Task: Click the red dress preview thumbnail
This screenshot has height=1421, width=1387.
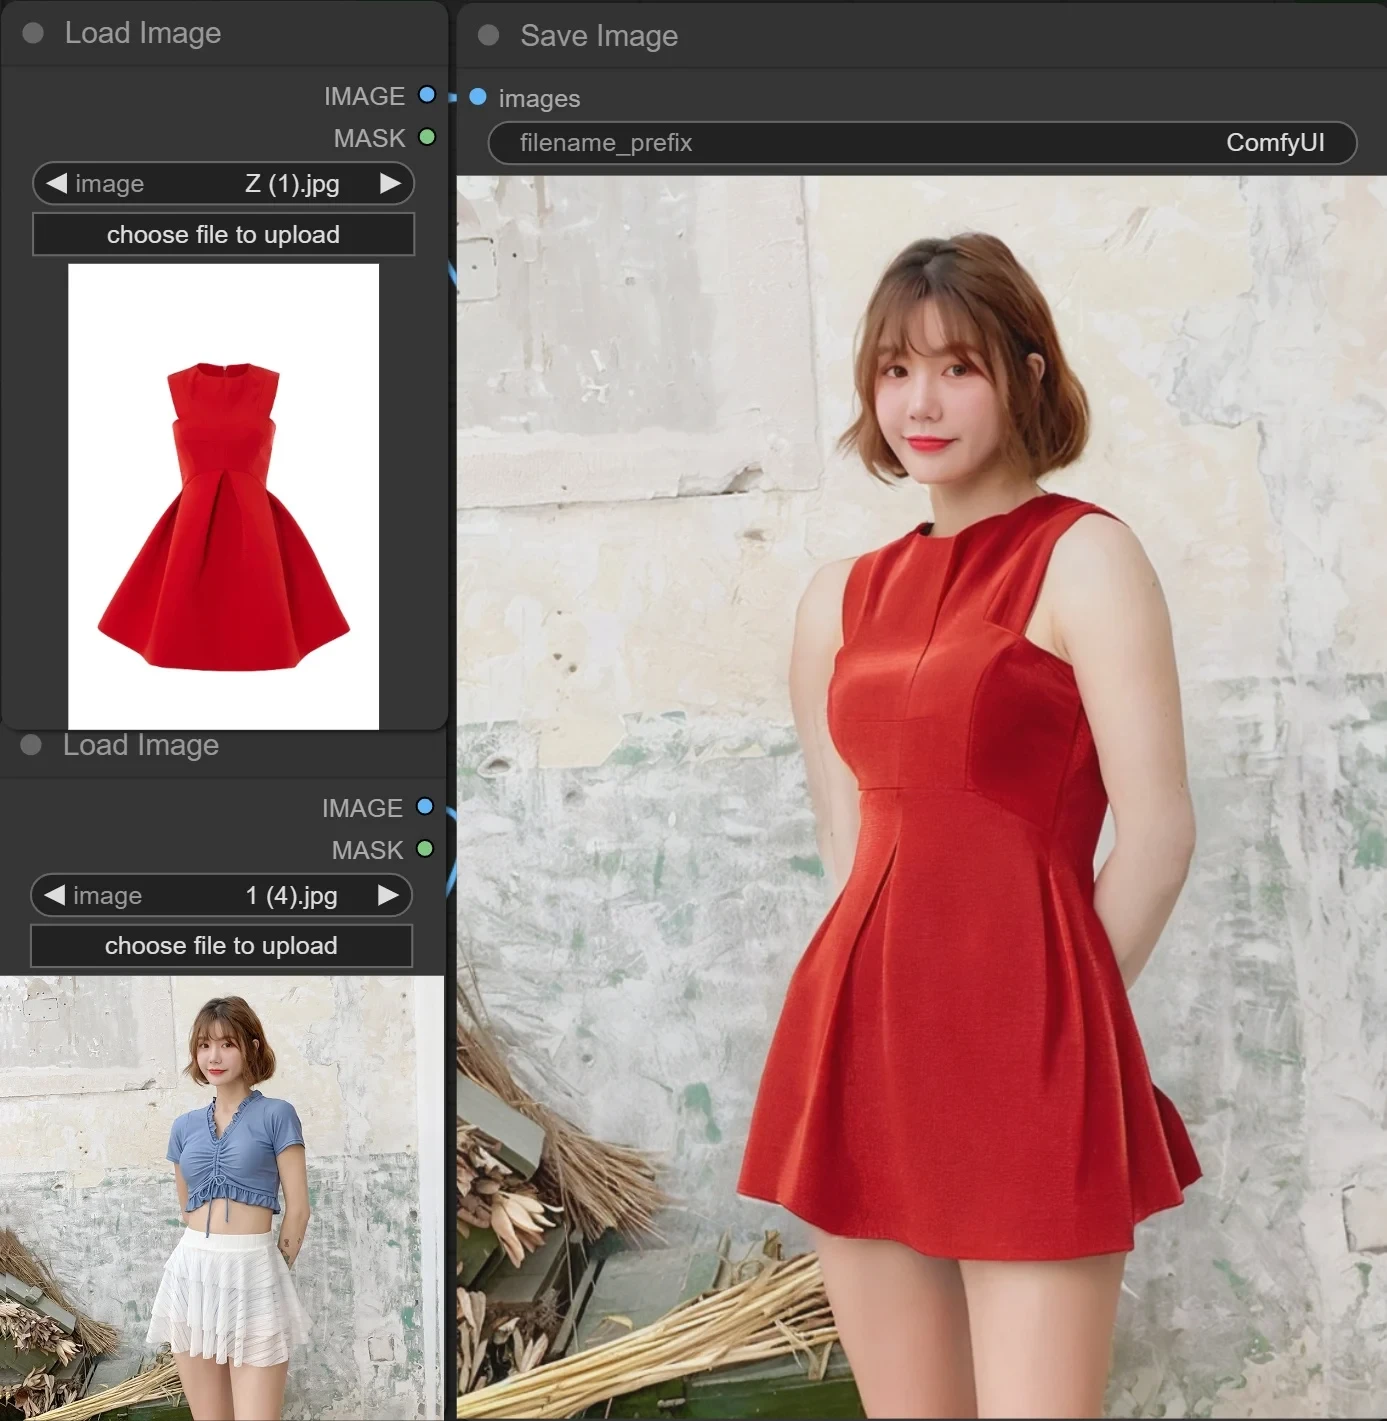Action: tap(223, 496)
